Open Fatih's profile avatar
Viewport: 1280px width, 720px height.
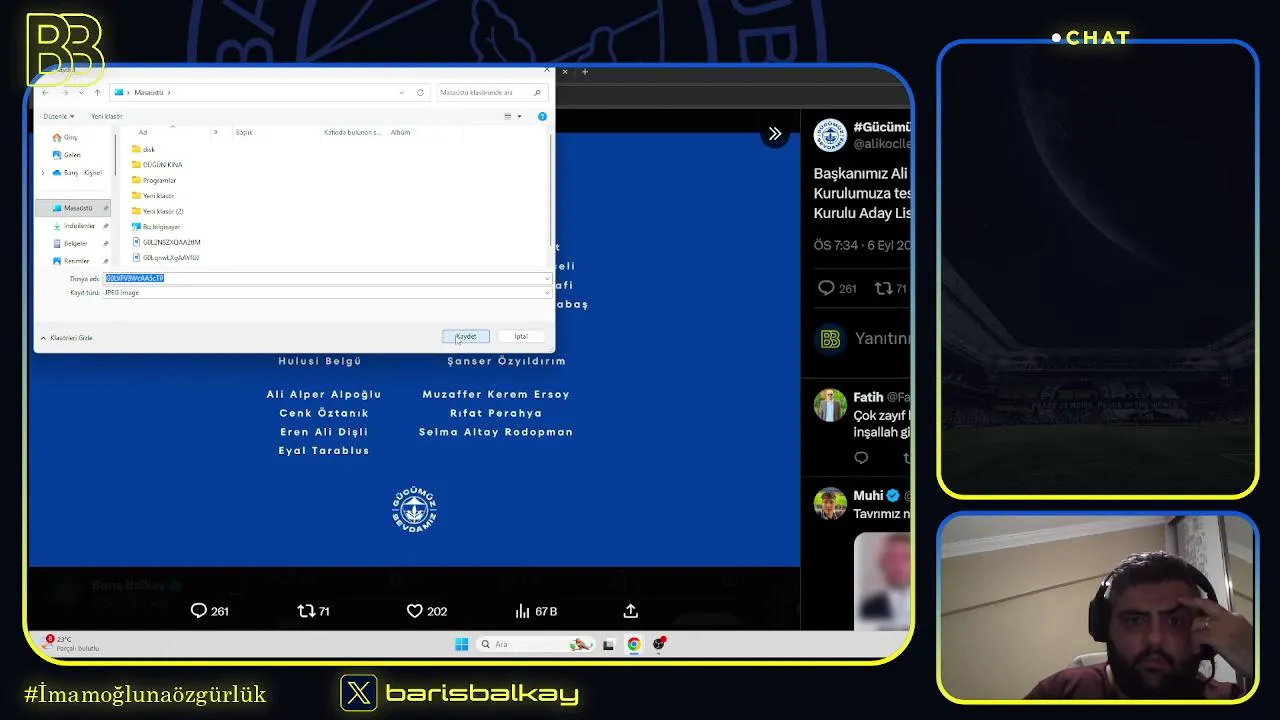point(830,405)
